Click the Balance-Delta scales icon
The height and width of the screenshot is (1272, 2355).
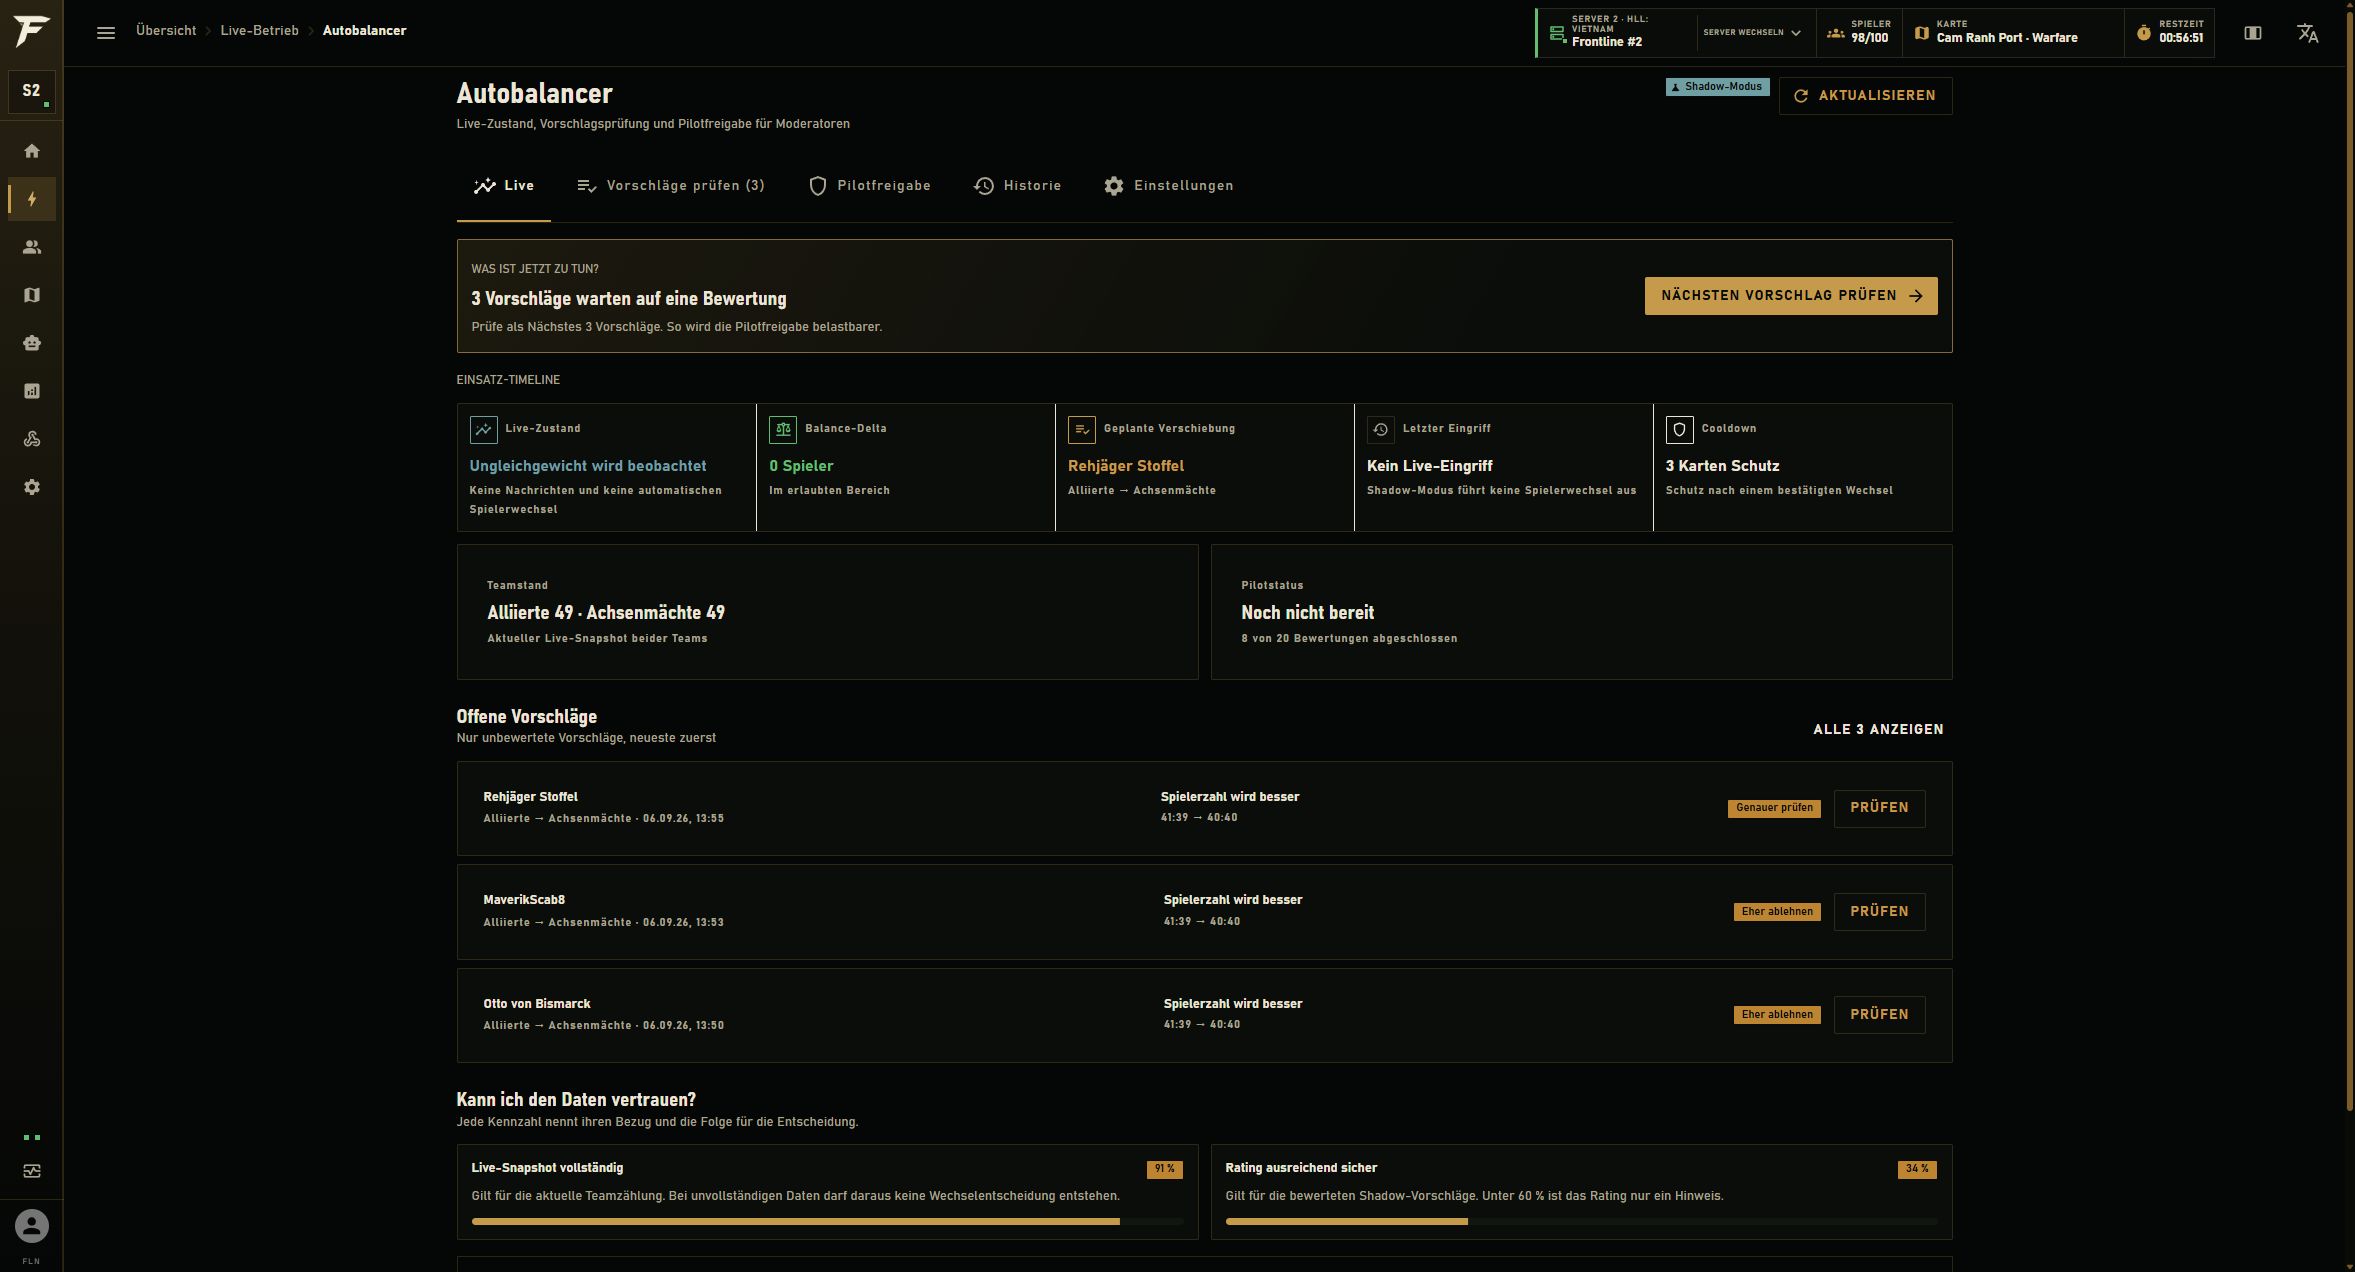(x=783, y=429)
